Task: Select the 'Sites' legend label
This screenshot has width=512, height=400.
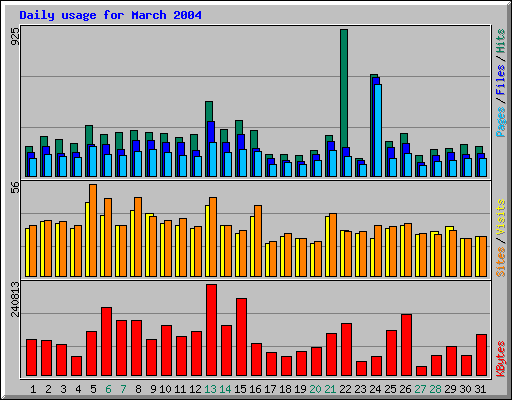Action: tap(500, 262)
